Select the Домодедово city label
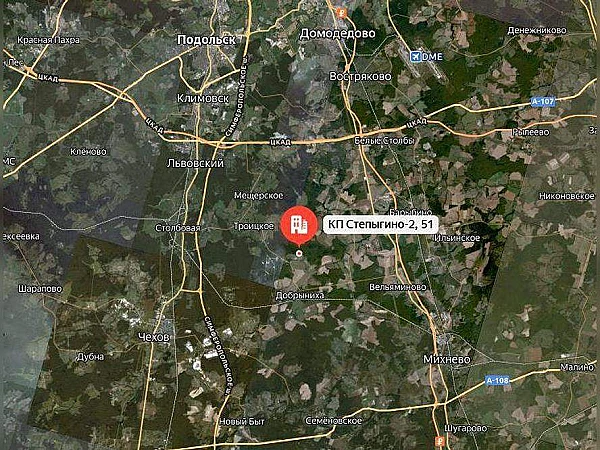The height and width of the screenshot is (450, 600). [x=338, y=34]
